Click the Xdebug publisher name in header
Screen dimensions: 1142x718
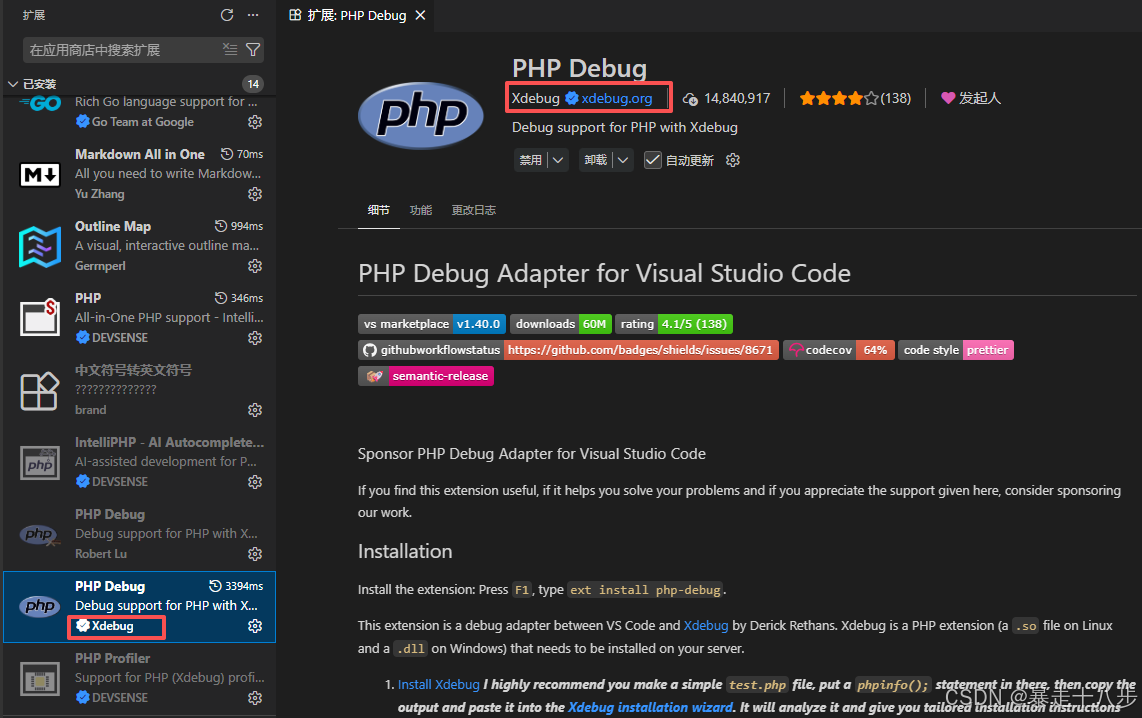pyautogui.click(x=535, y=98)
